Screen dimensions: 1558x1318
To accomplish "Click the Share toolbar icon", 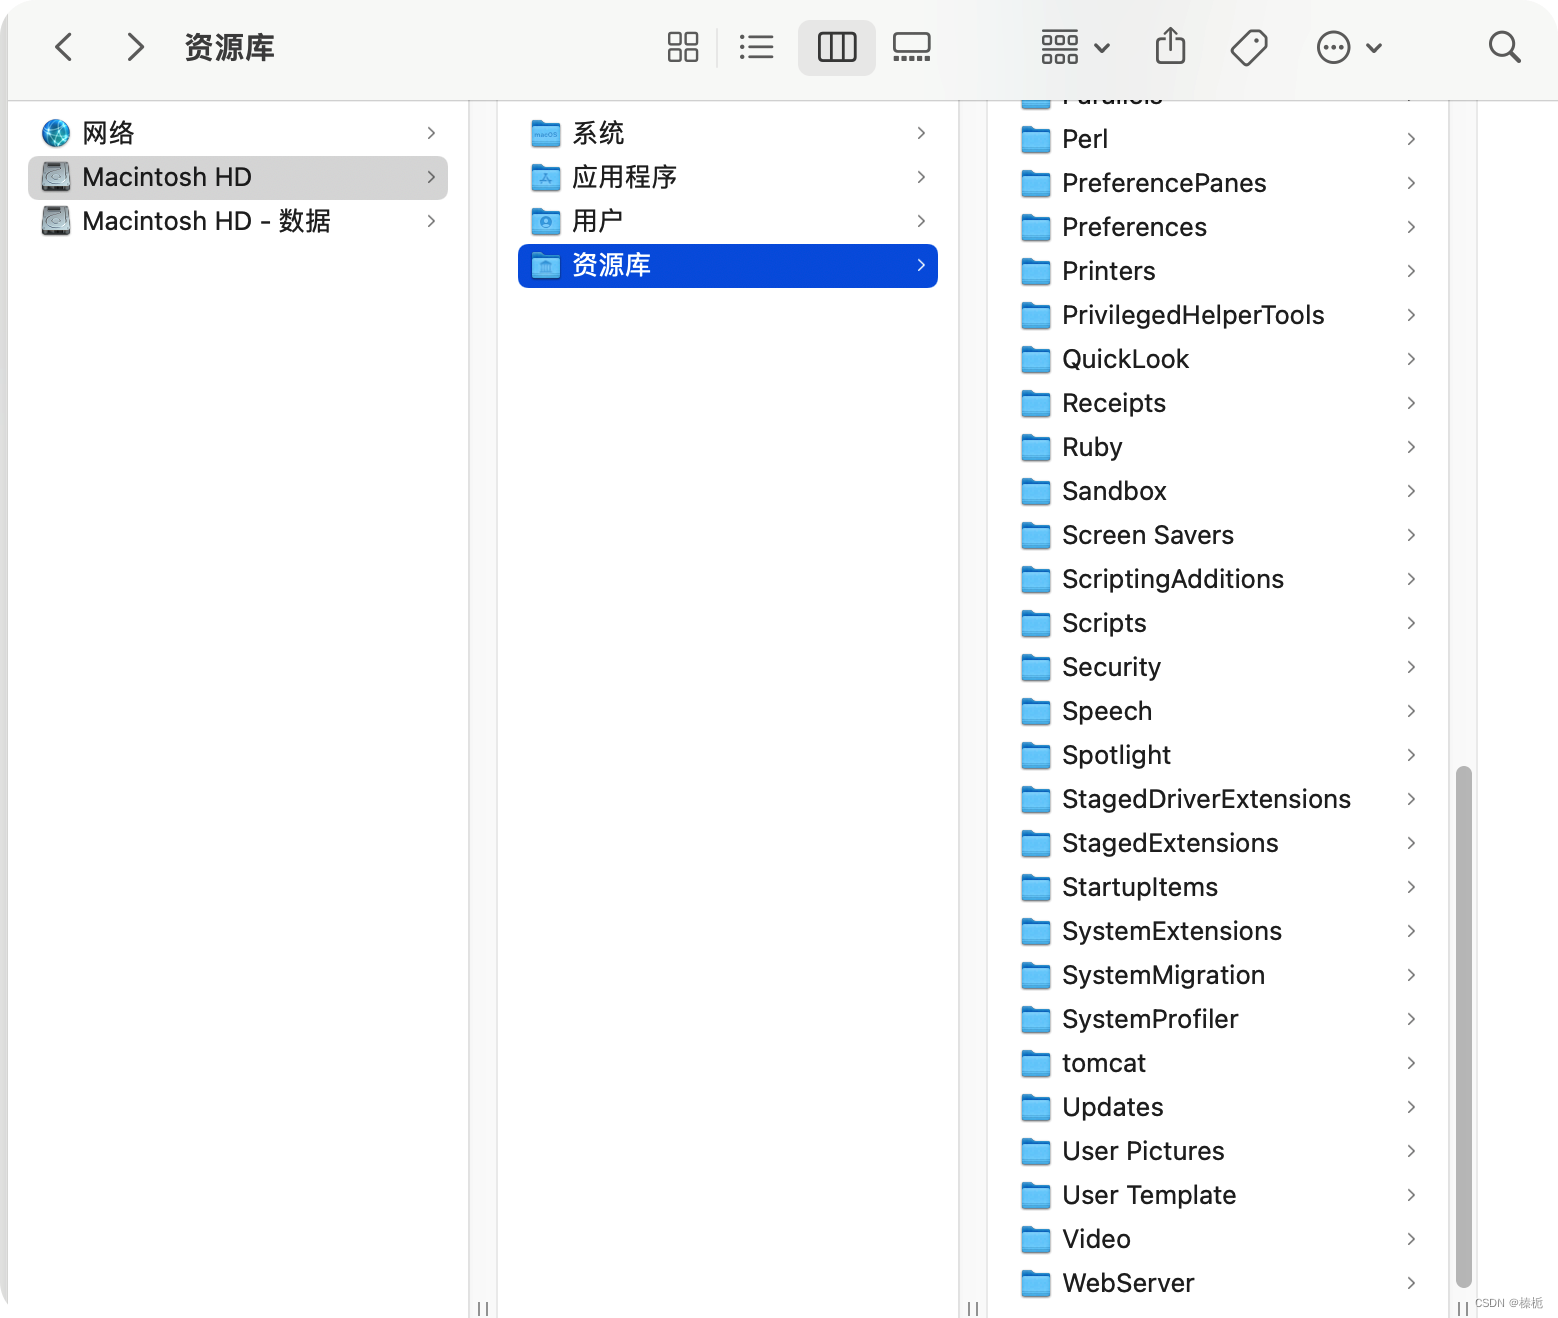I will tap(1170, 47).
